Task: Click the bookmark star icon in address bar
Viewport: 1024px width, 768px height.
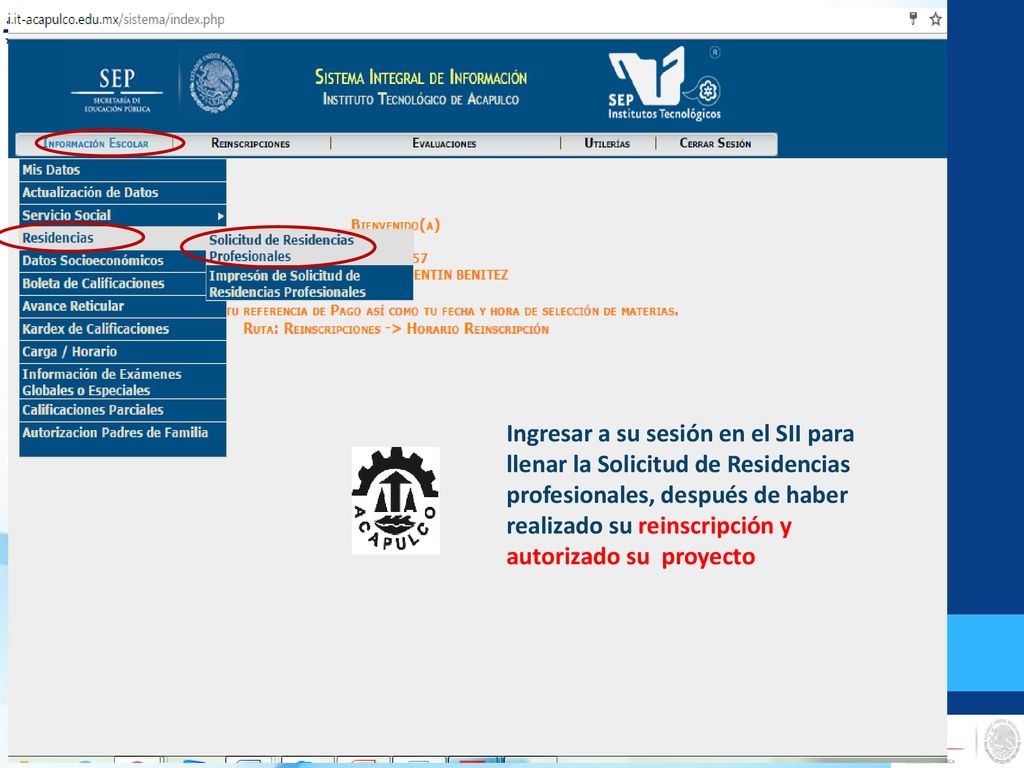Action: [x=935, y=19]
